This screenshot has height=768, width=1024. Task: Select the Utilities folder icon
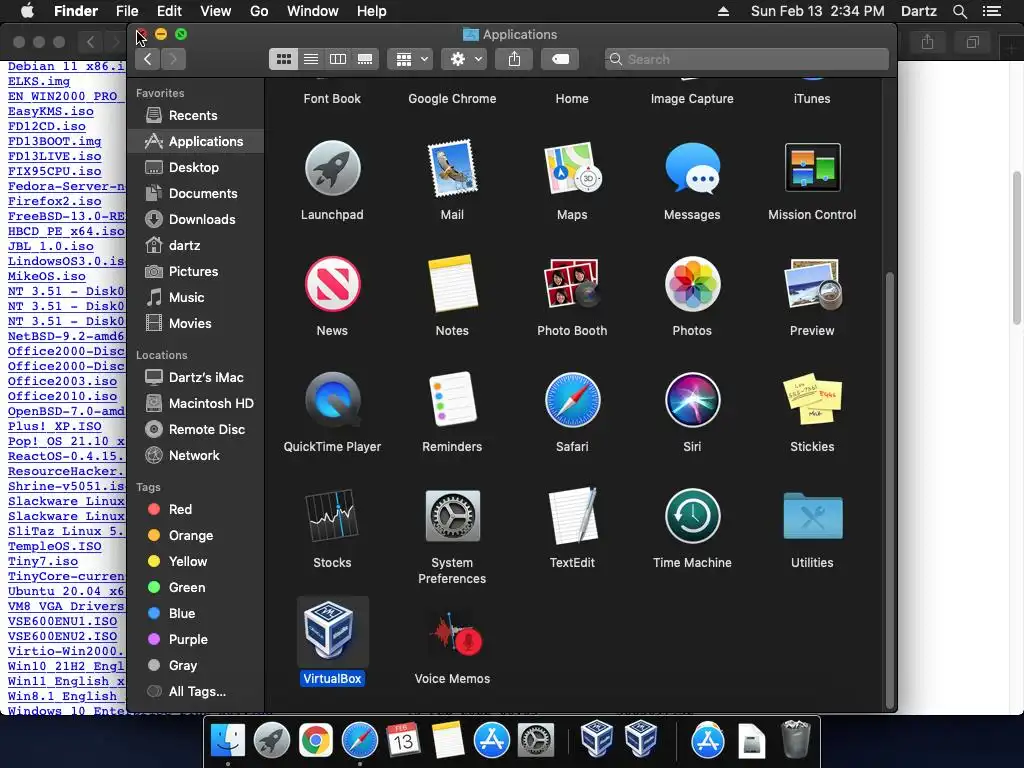click(x=812, y=516)
